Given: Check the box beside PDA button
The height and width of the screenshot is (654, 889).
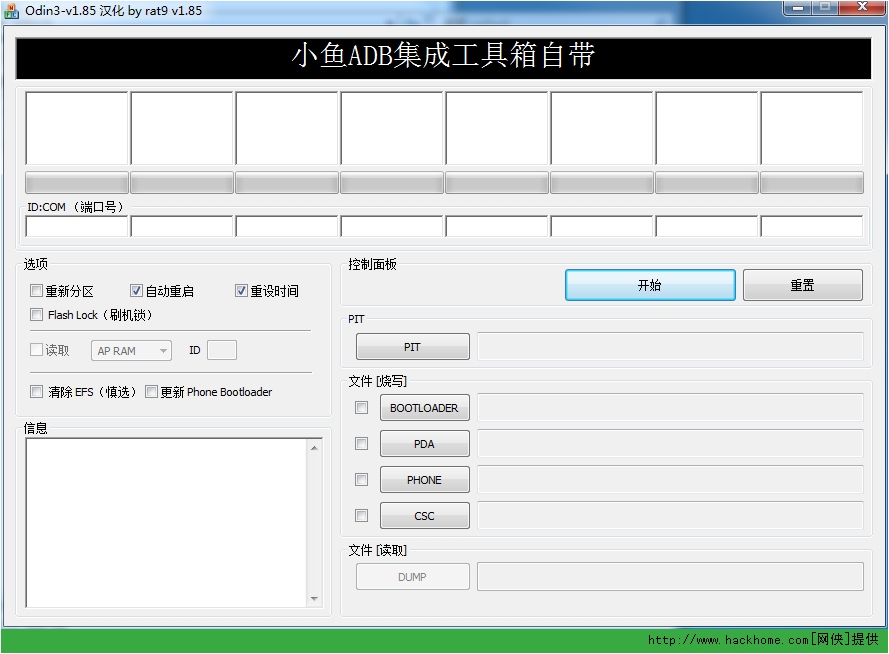Looking at the screenshot, I should point(361,443).
